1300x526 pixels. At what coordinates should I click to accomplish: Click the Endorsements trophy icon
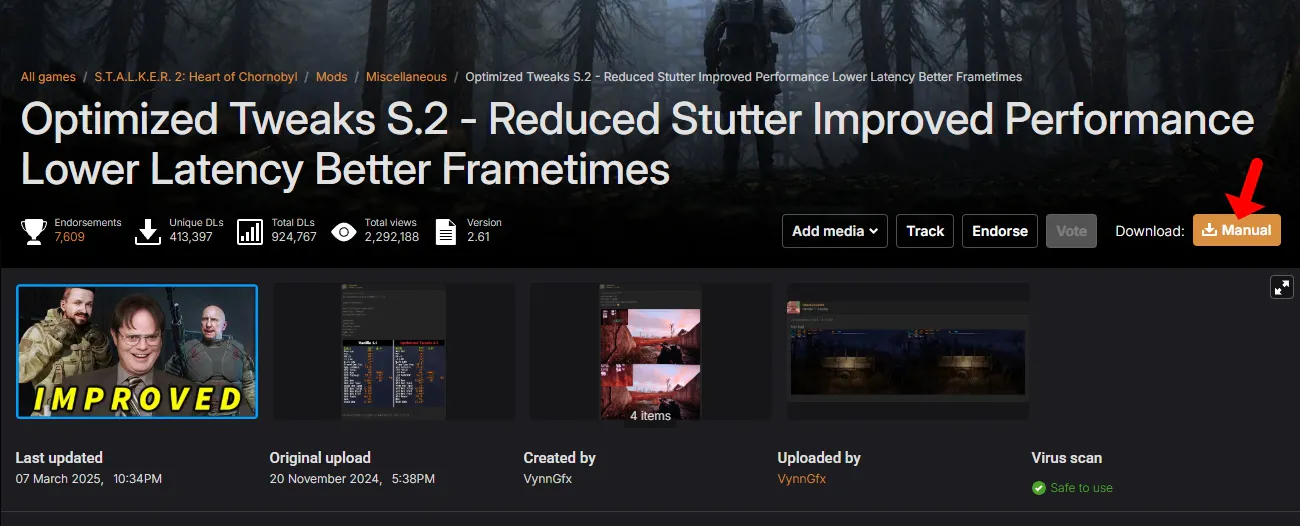point(34,231)
